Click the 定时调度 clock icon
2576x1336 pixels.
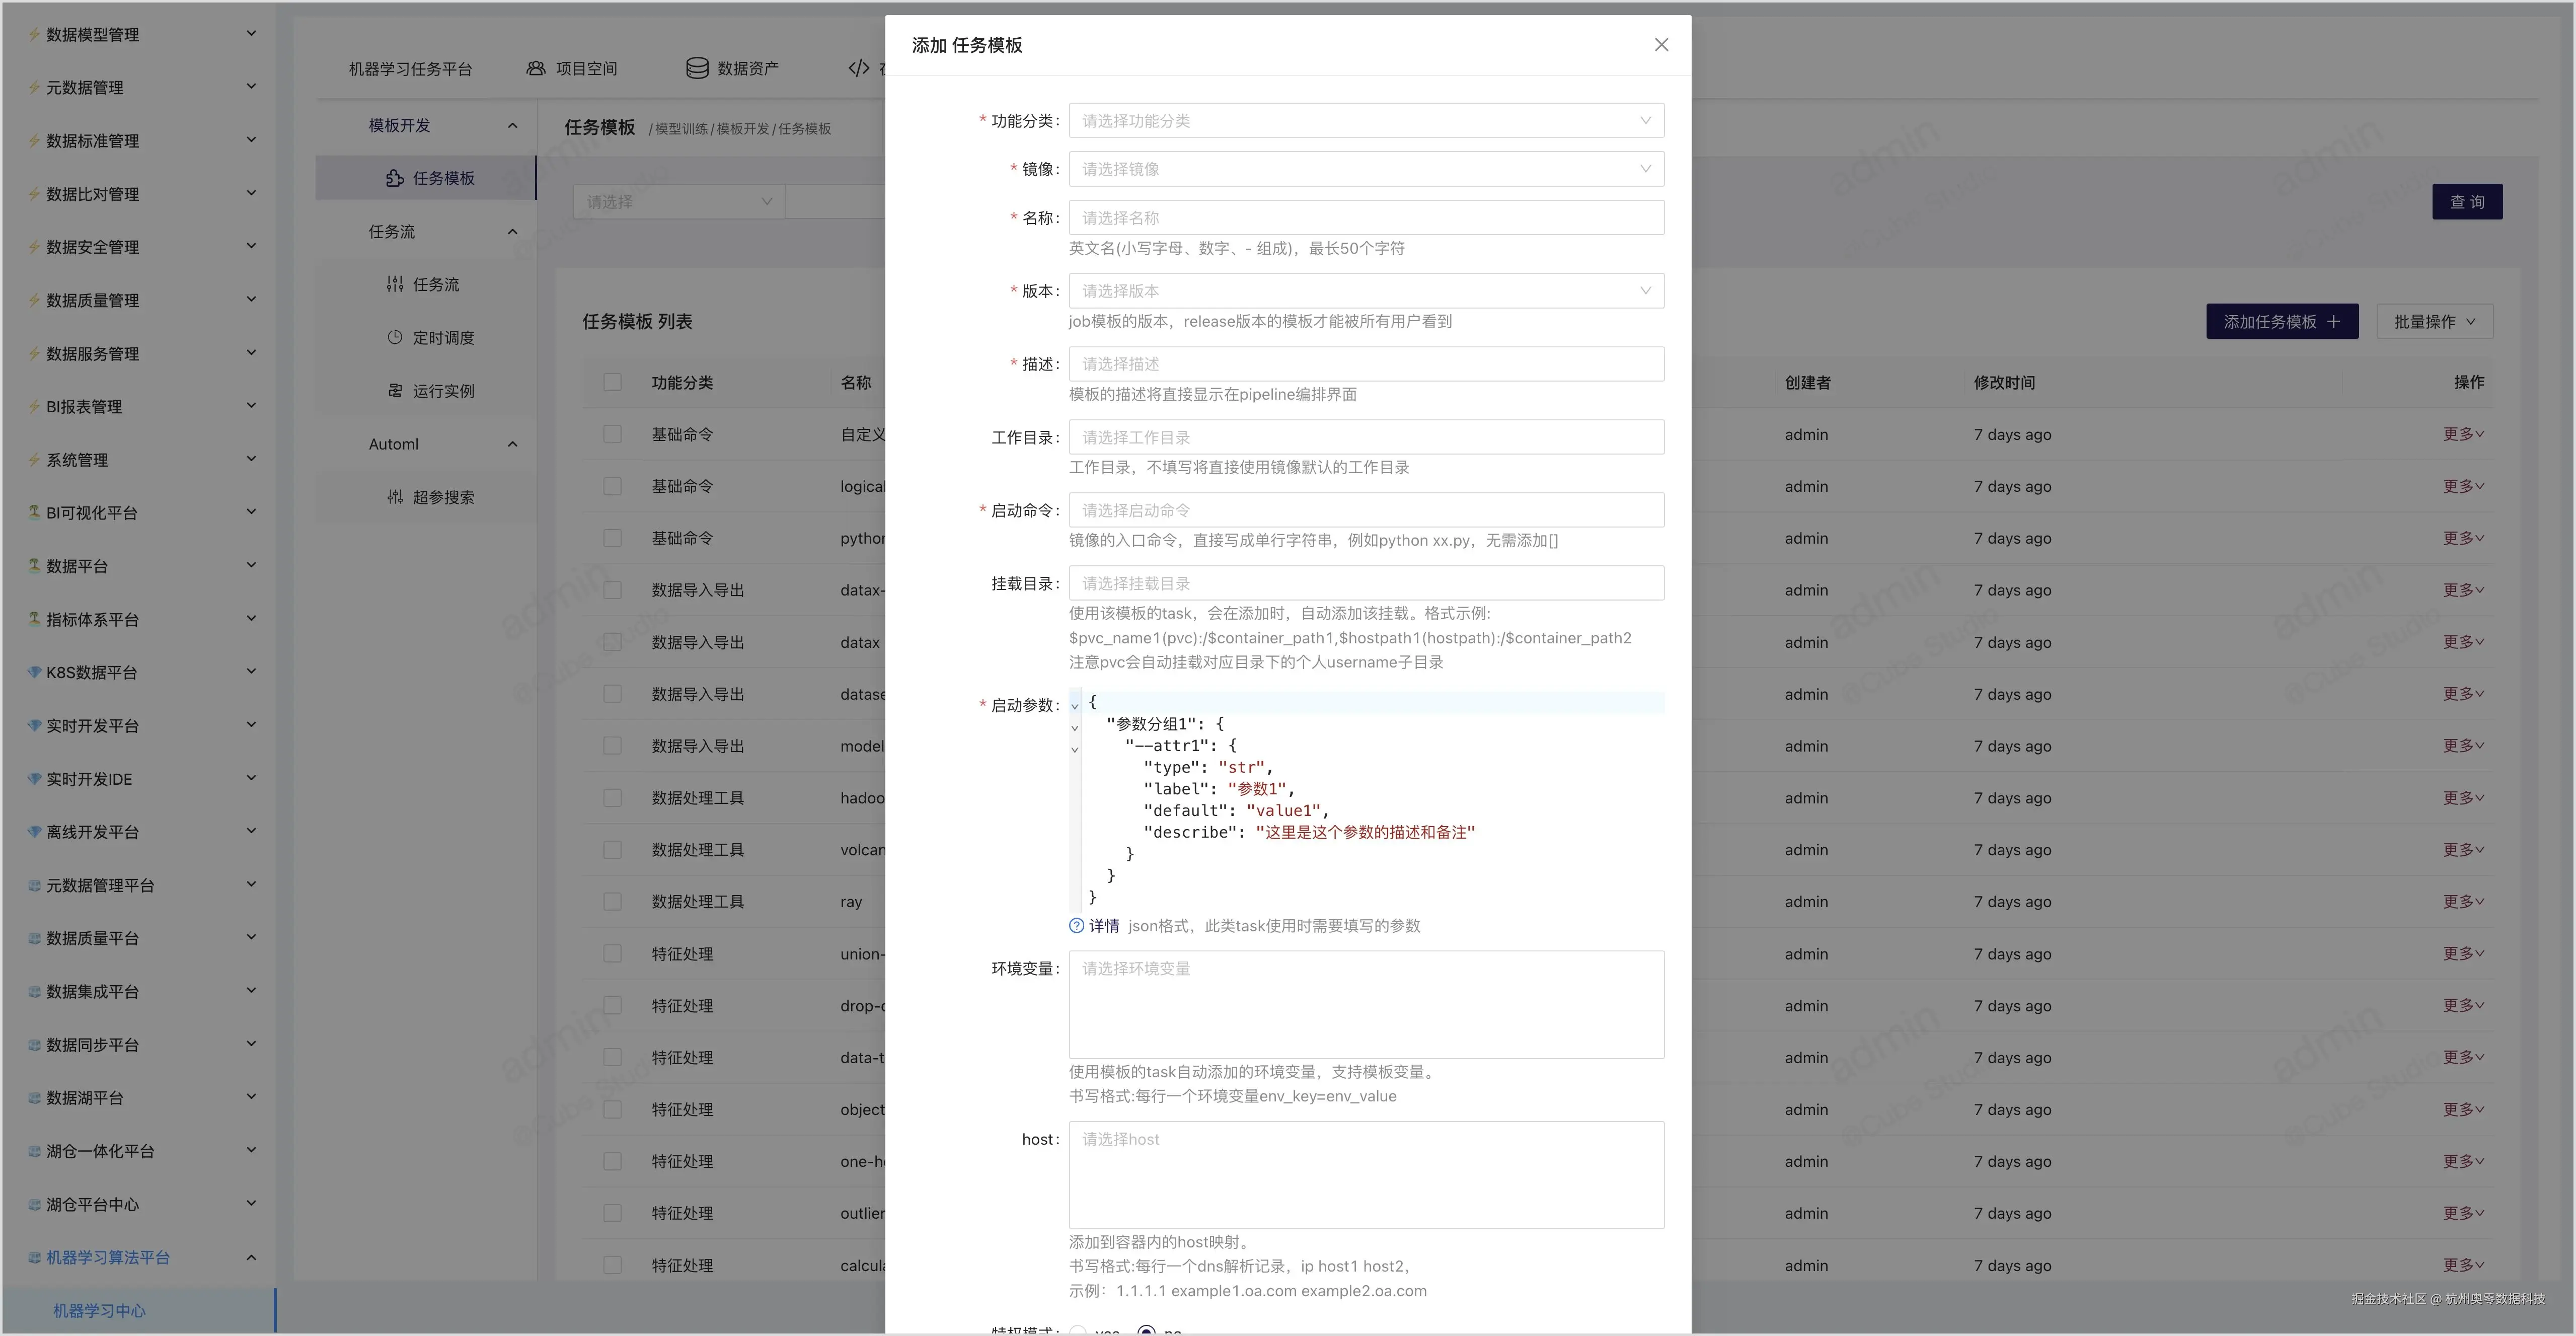[x=395, y=338]
